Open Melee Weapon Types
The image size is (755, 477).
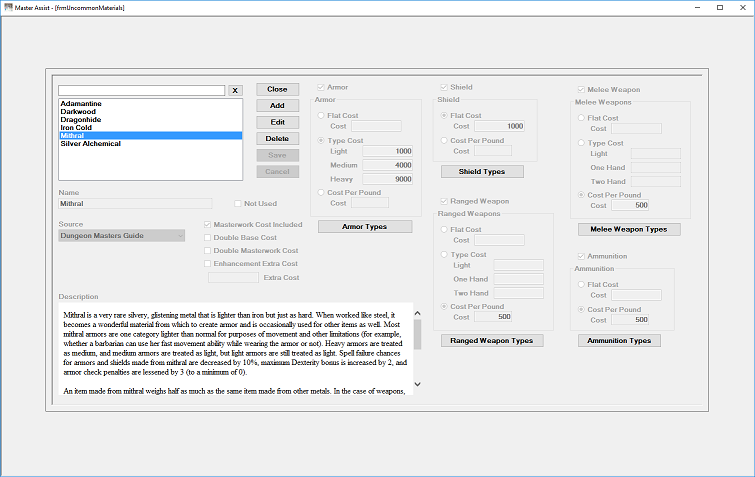(629, 229)
